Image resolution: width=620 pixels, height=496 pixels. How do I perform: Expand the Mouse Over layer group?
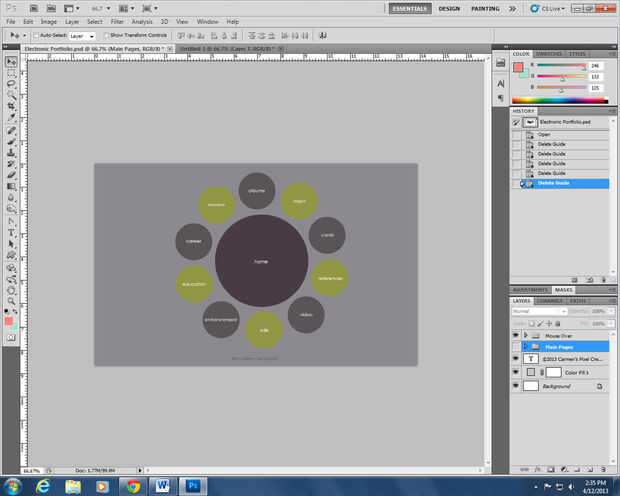[526, 335]
